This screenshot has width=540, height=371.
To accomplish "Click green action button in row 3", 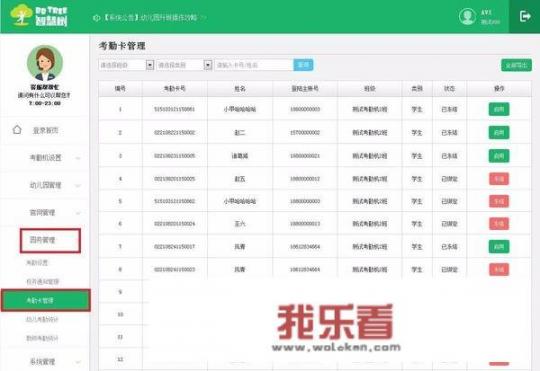I will pos(499,156).
